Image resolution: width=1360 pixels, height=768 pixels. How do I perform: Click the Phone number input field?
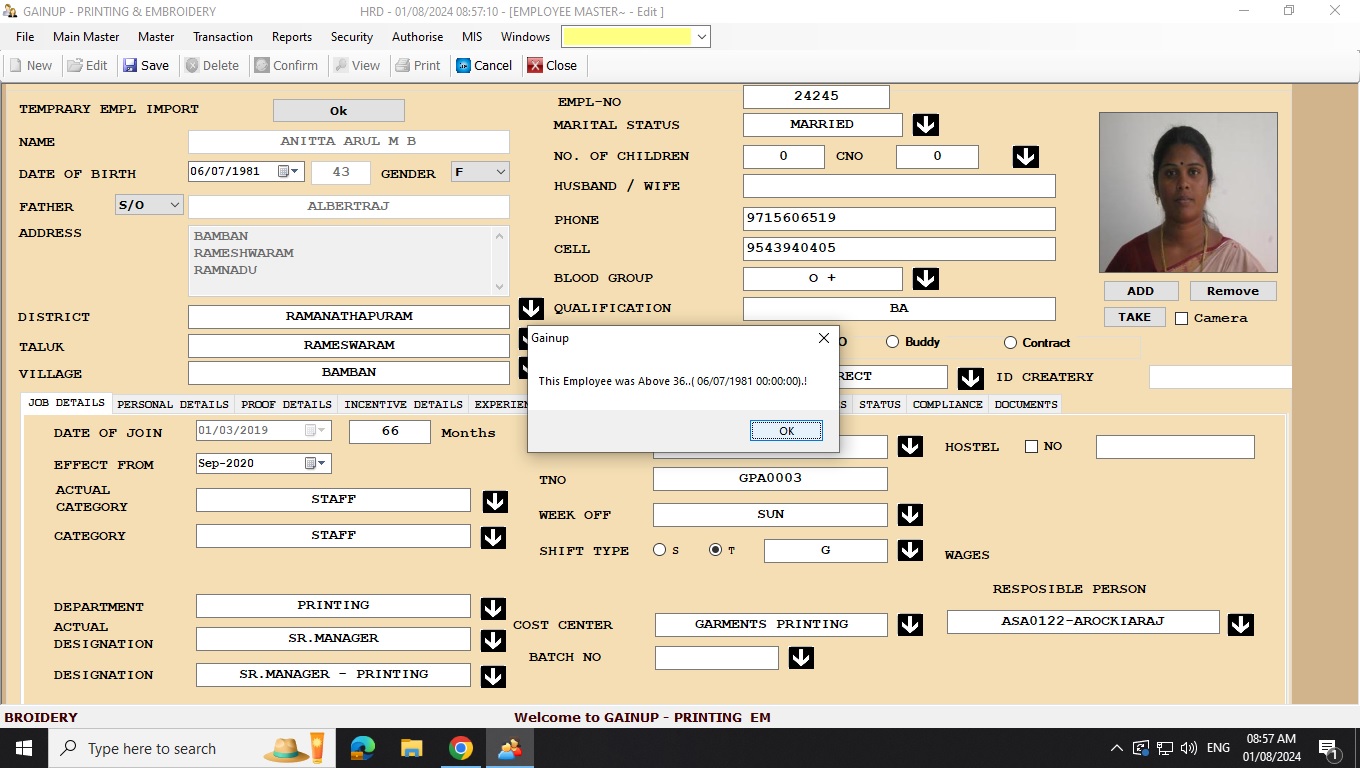898,218
